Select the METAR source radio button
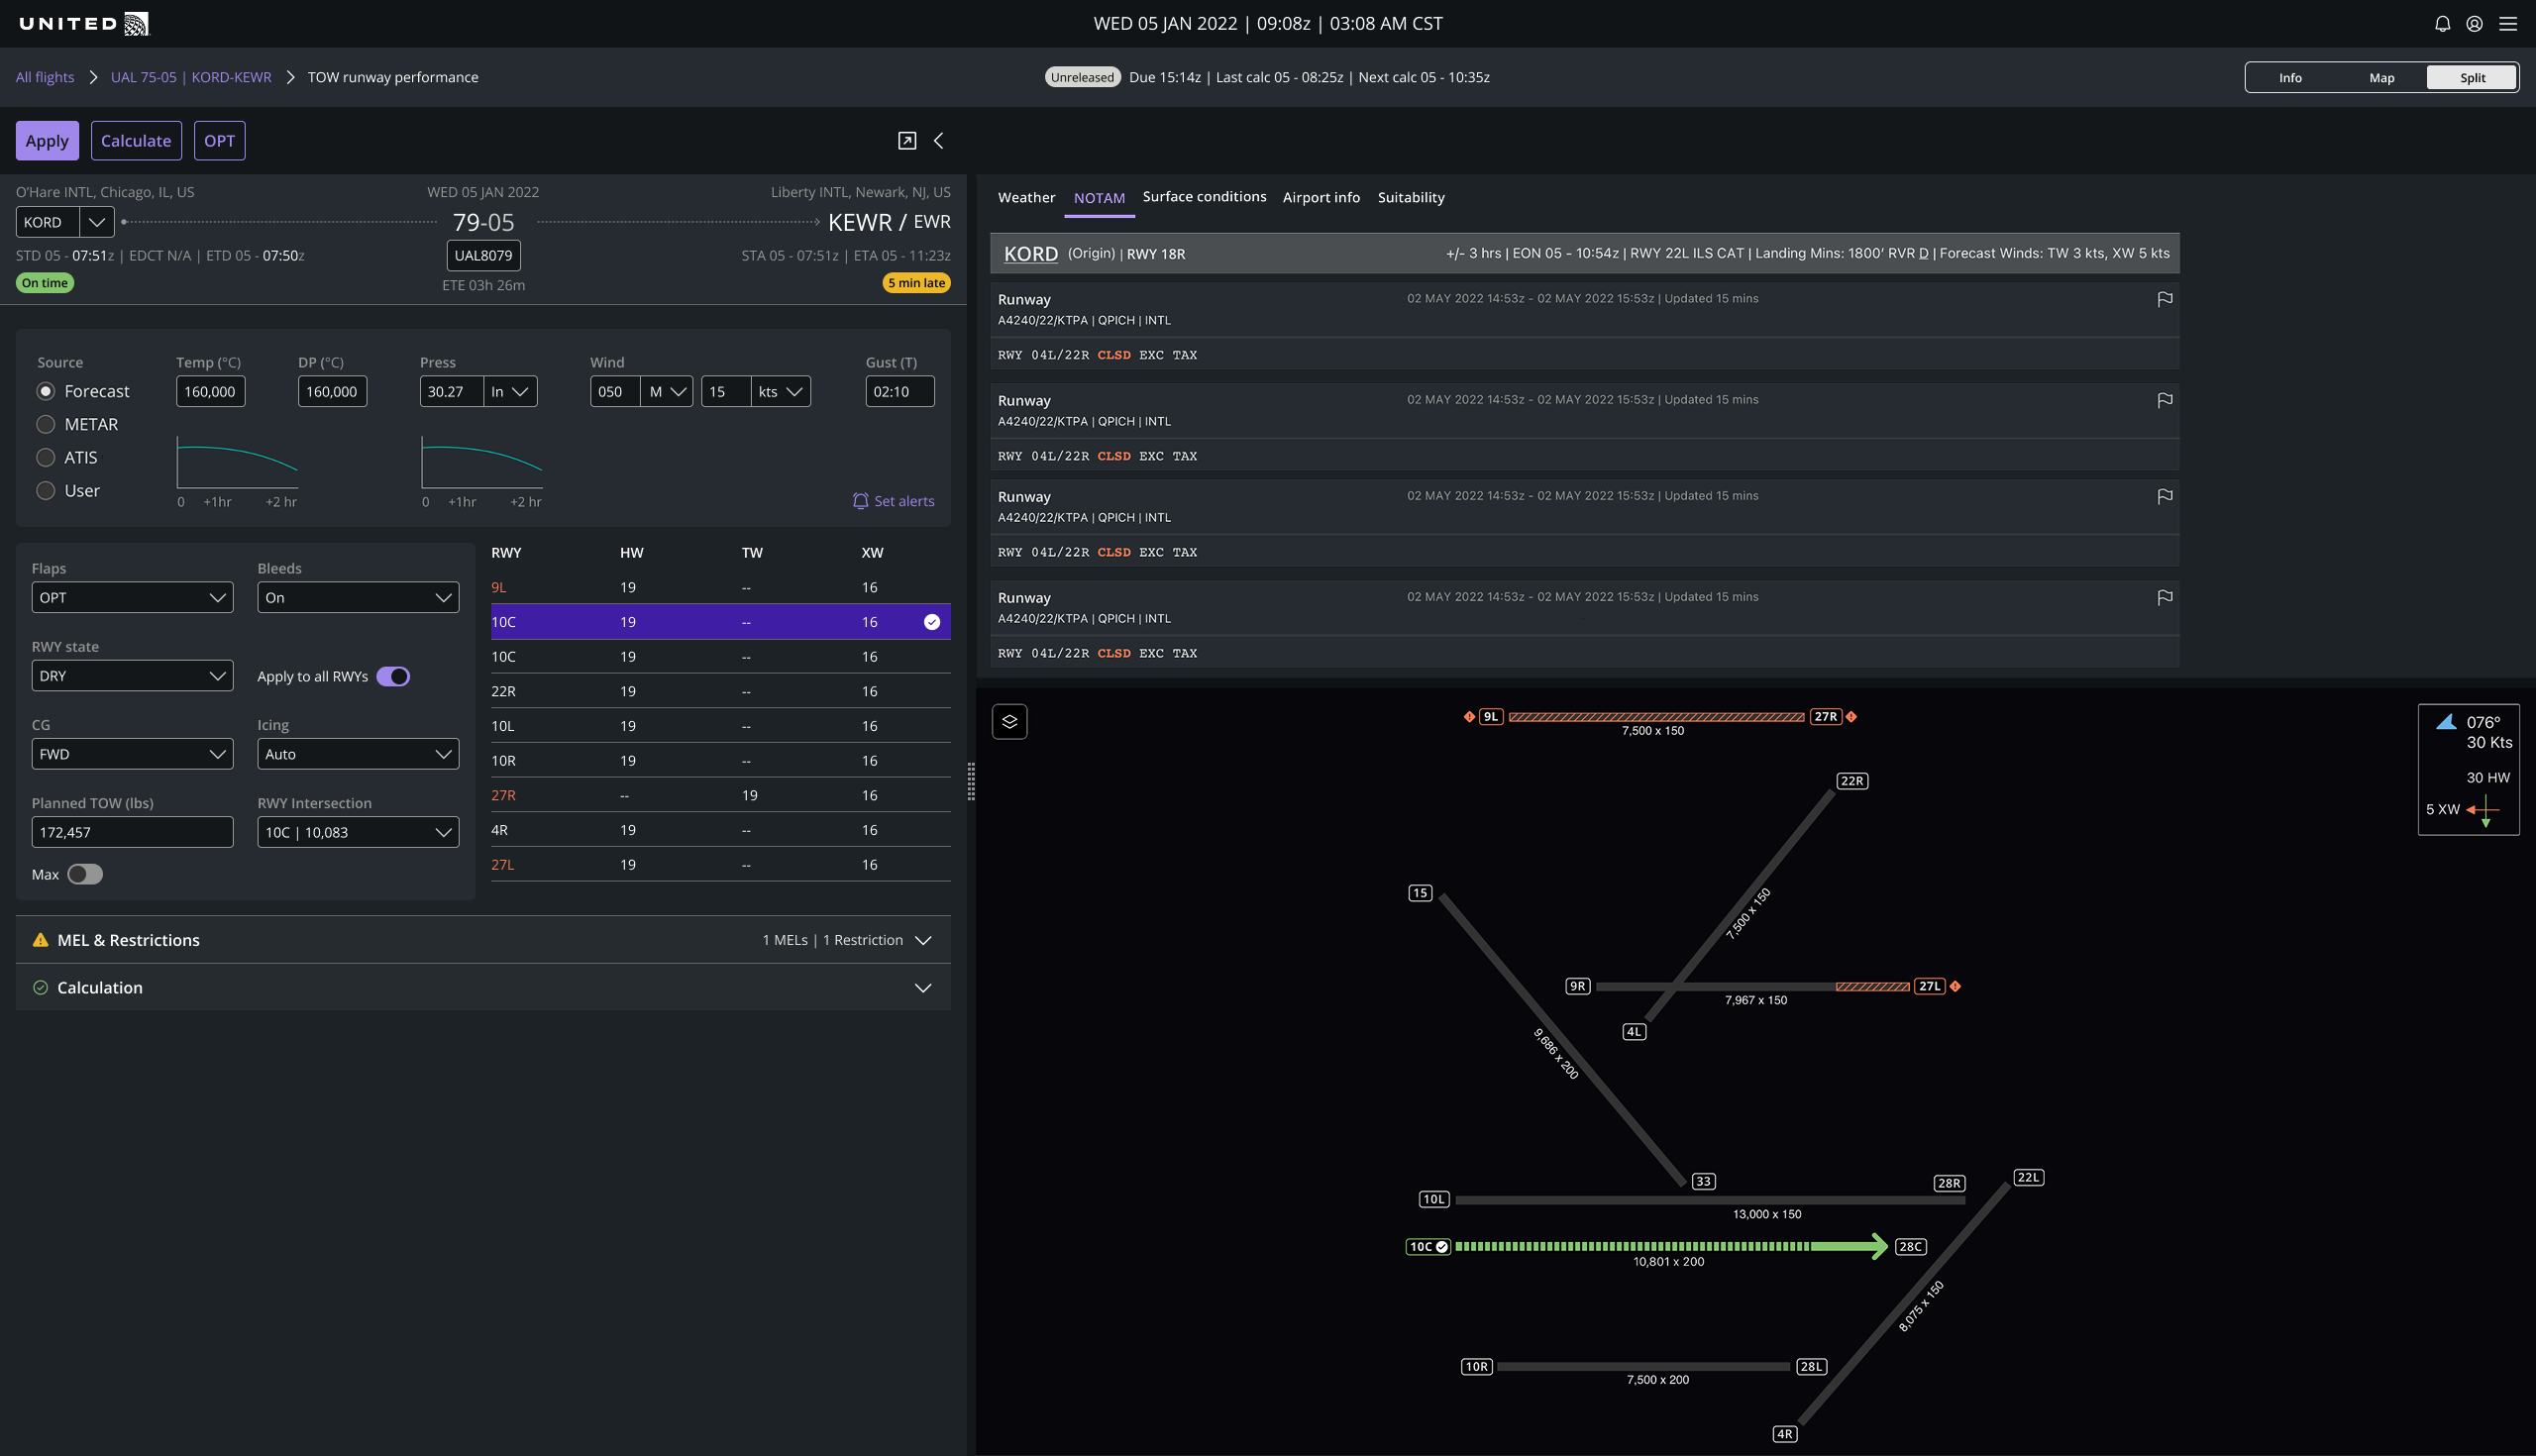 46,424
